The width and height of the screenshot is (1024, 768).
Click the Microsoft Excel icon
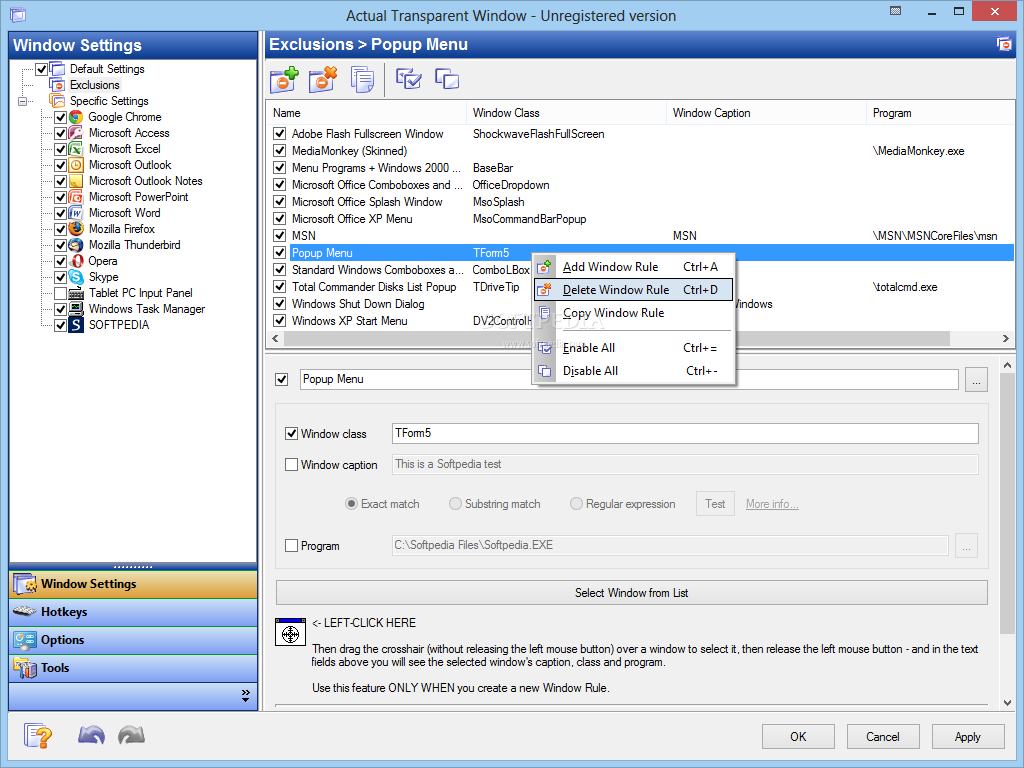pos(76,149)
